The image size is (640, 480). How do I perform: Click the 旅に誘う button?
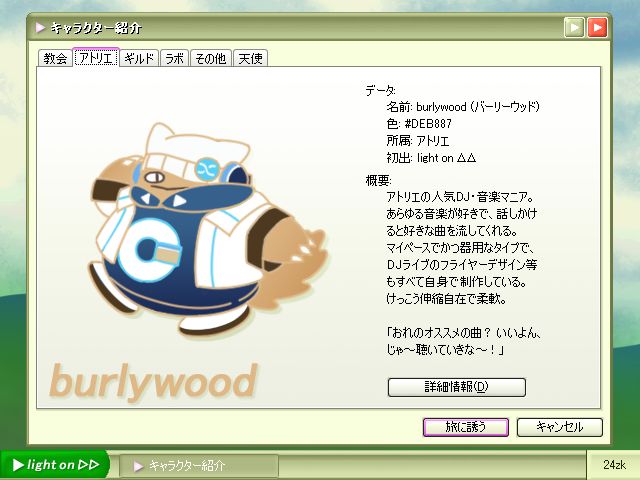coord(466,427)
